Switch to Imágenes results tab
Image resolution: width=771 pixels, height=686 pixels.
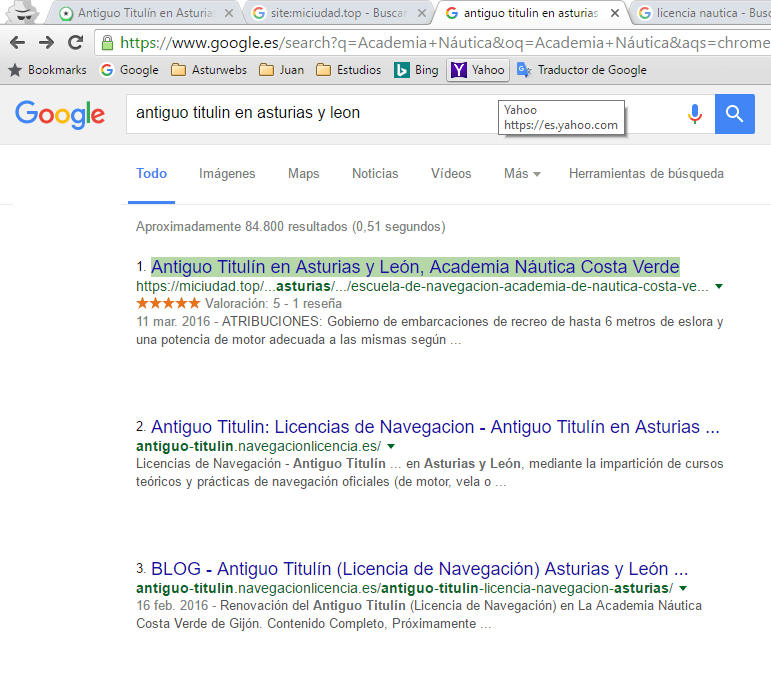point(227,174)
